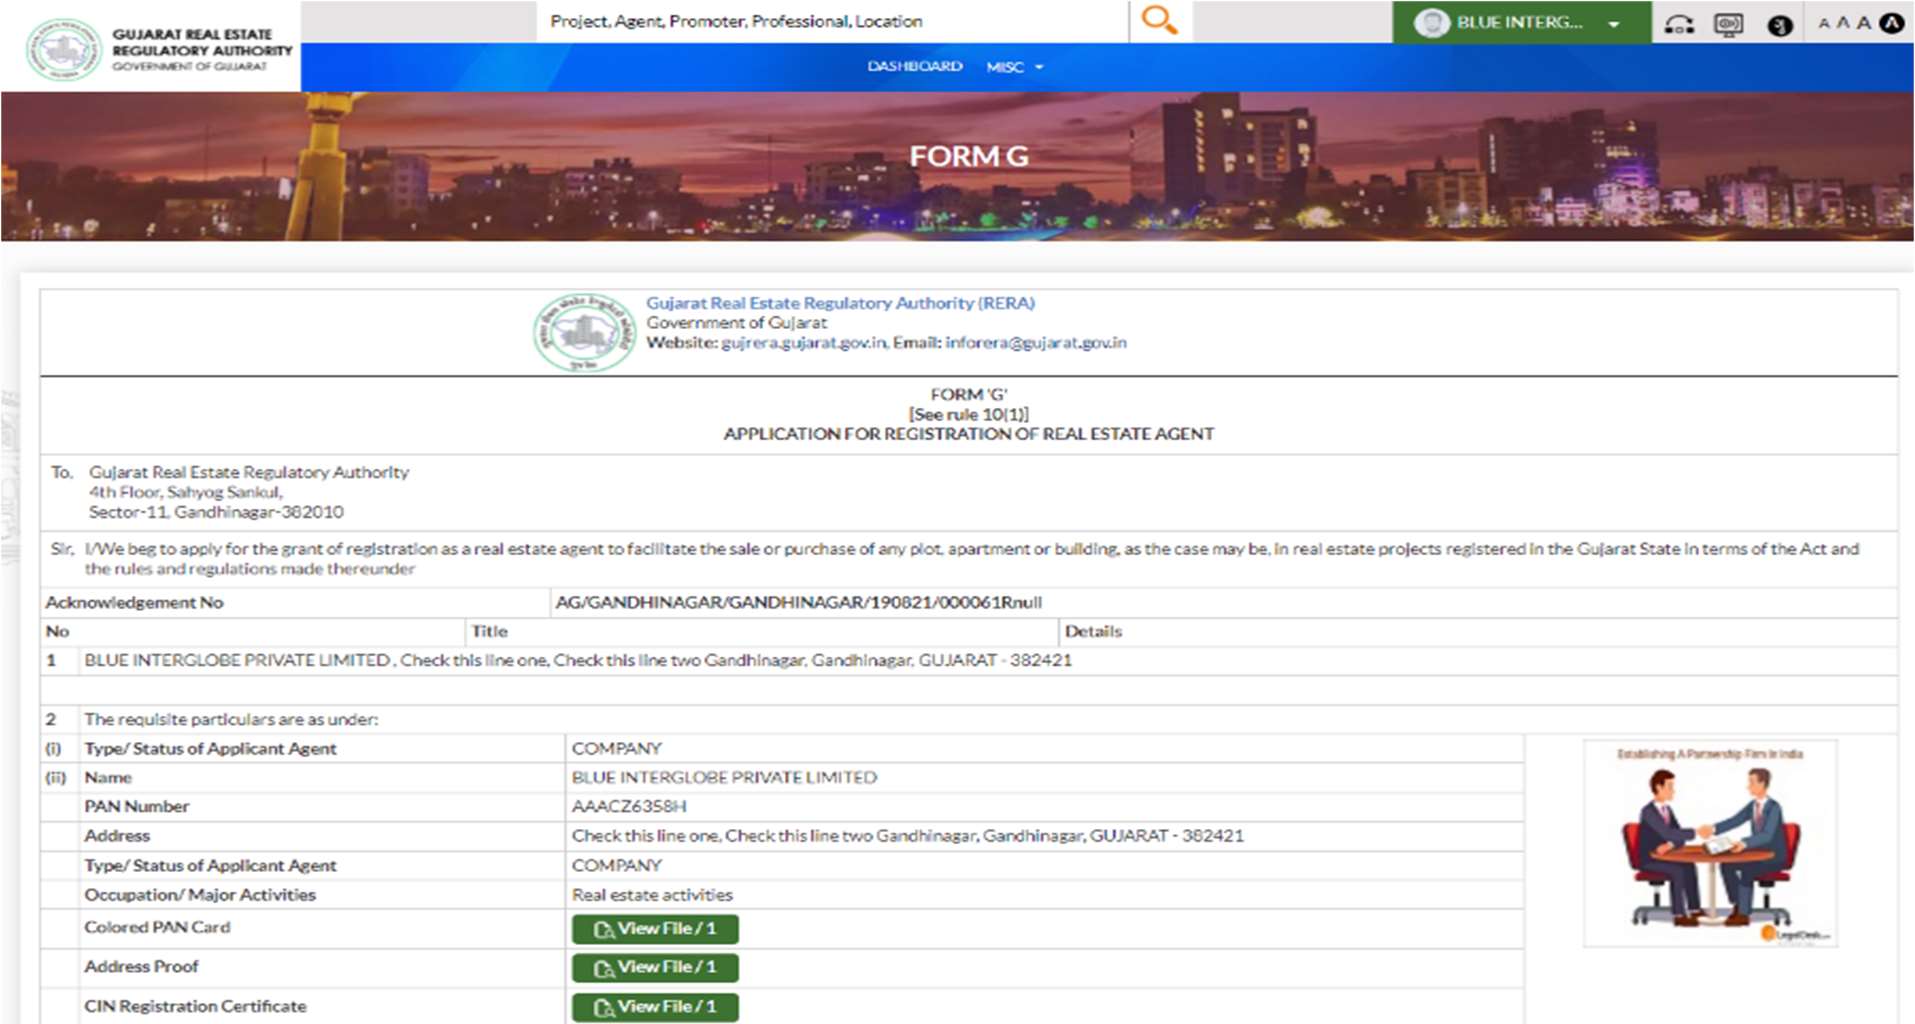The image size is (1915, 1024).
Task: Click the inforera@gujarat.gov.in email link
Action: pos(1036,342)
